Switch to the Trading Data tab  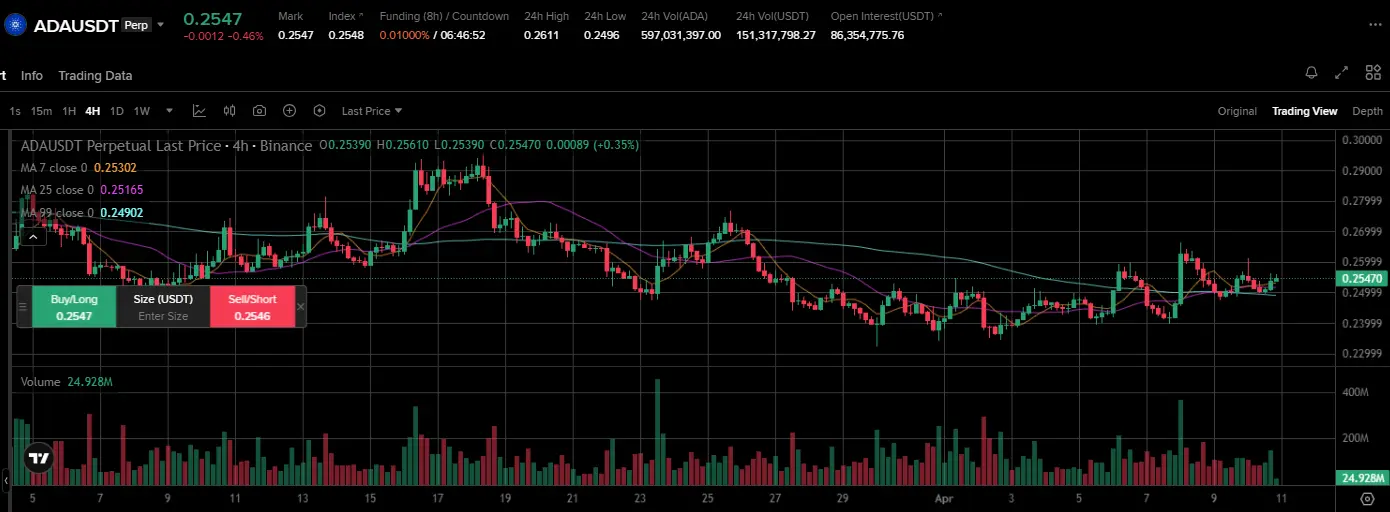click(95, 76)
